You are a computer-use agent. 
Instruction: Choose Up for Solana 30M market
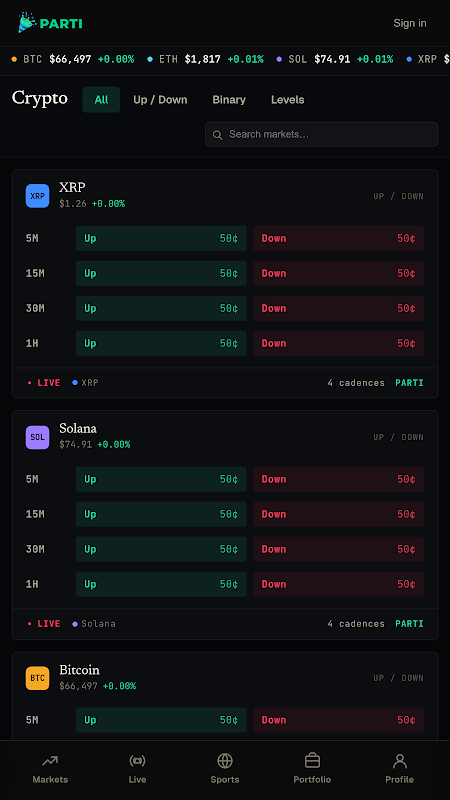tap(161, 549)
